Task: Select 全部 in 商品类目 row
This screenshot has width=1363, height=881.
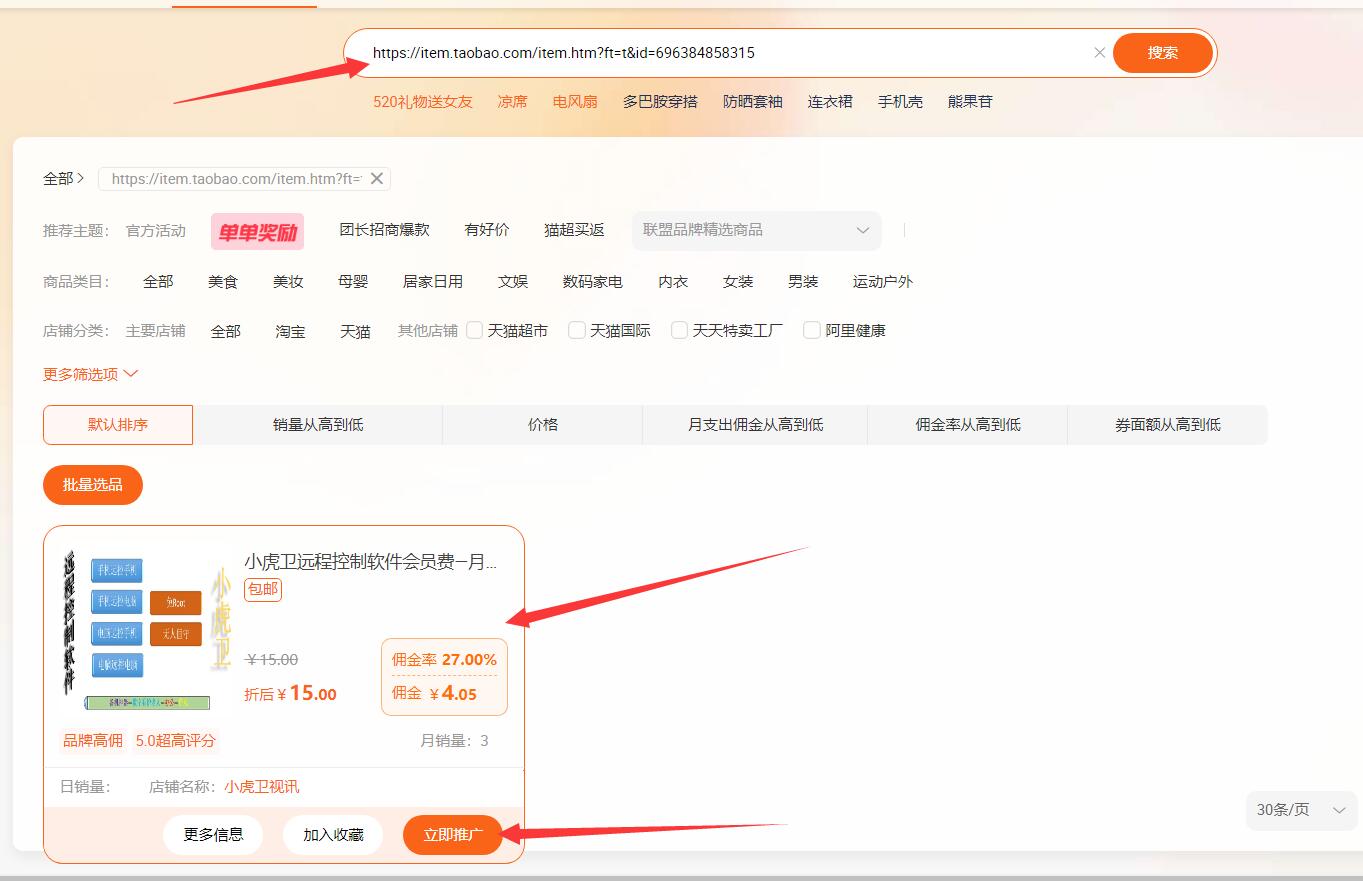Action: [x=158, y=282]
